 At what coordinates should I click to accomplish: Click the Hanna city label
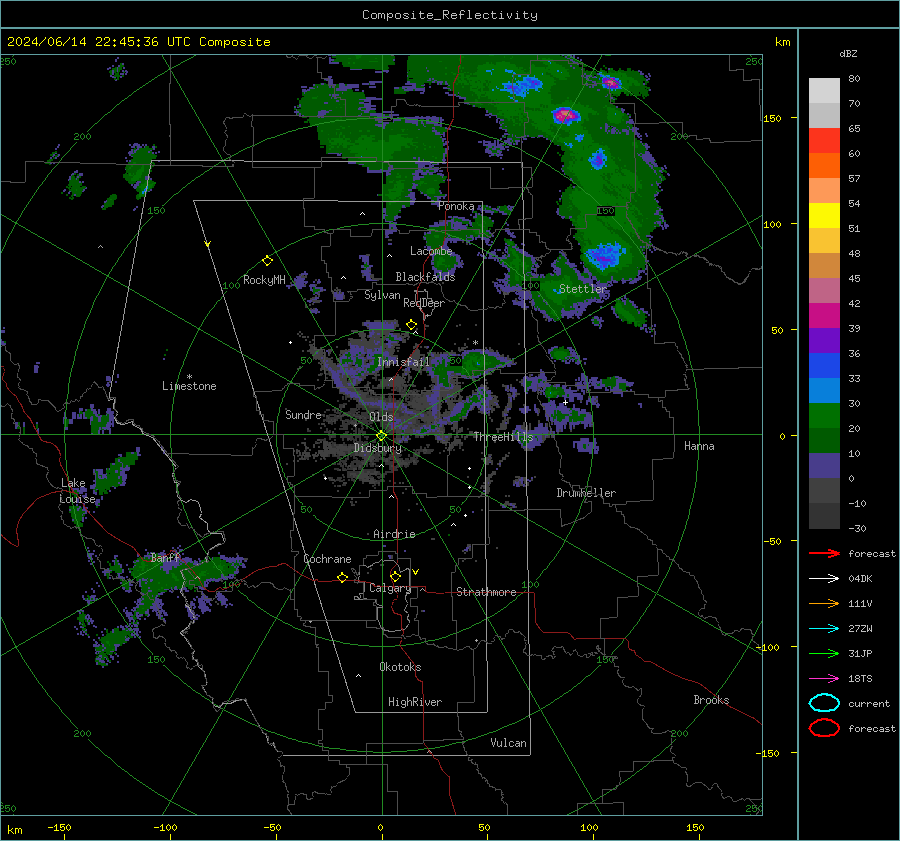click(x=699, y=446)
